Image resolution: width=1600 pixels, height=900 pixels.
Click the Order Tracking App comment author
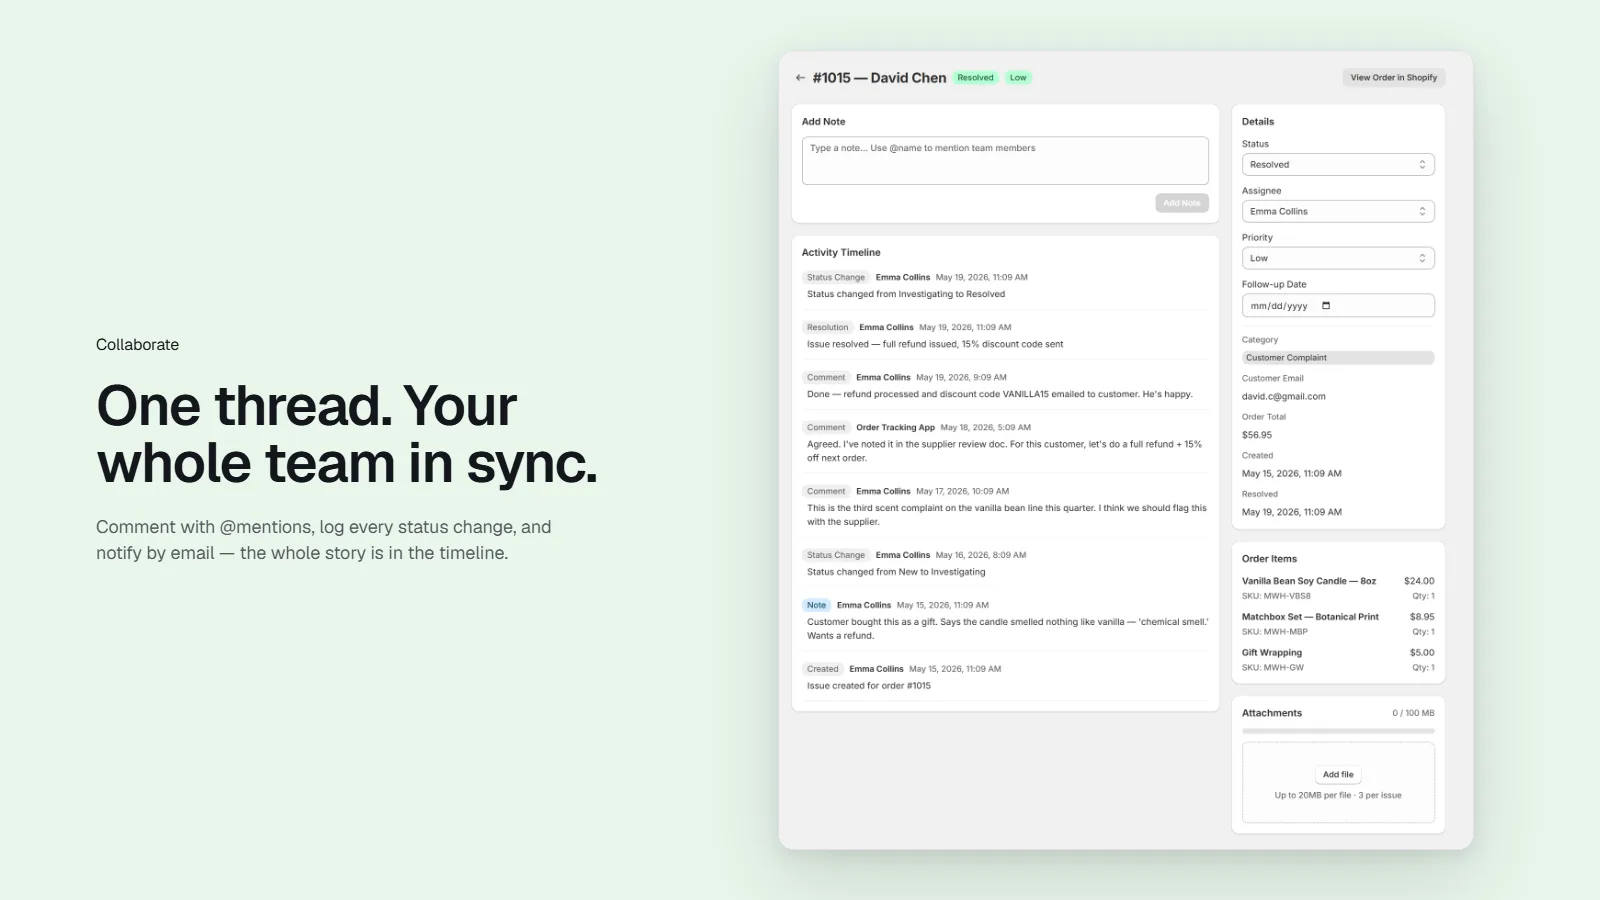pos(895,428)
